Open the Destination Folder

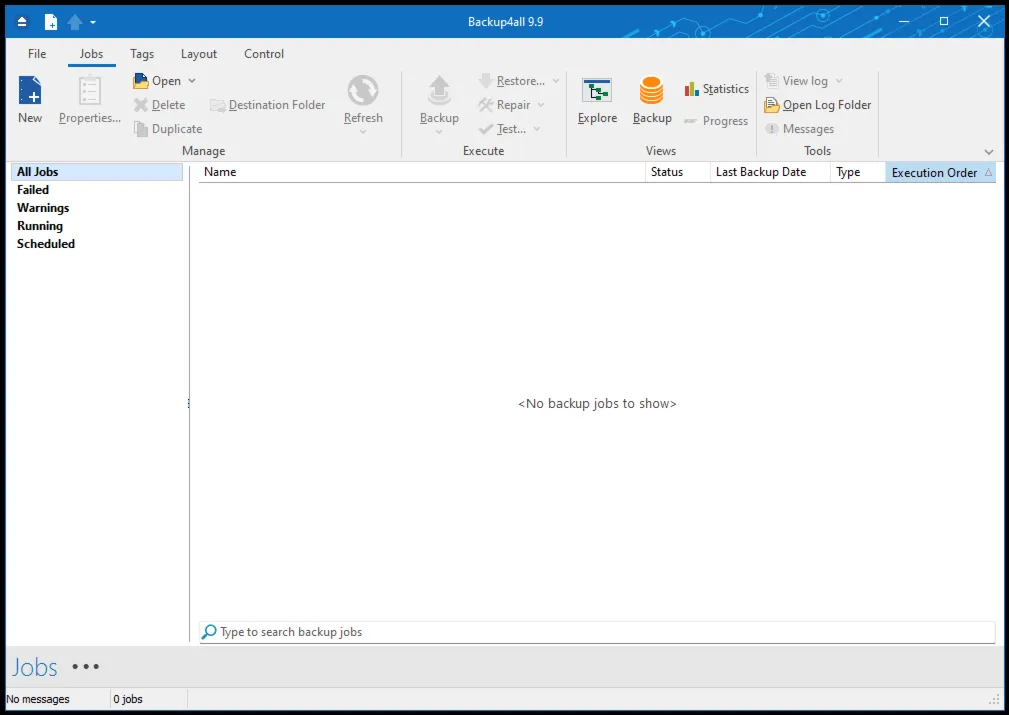pos(268,105)
